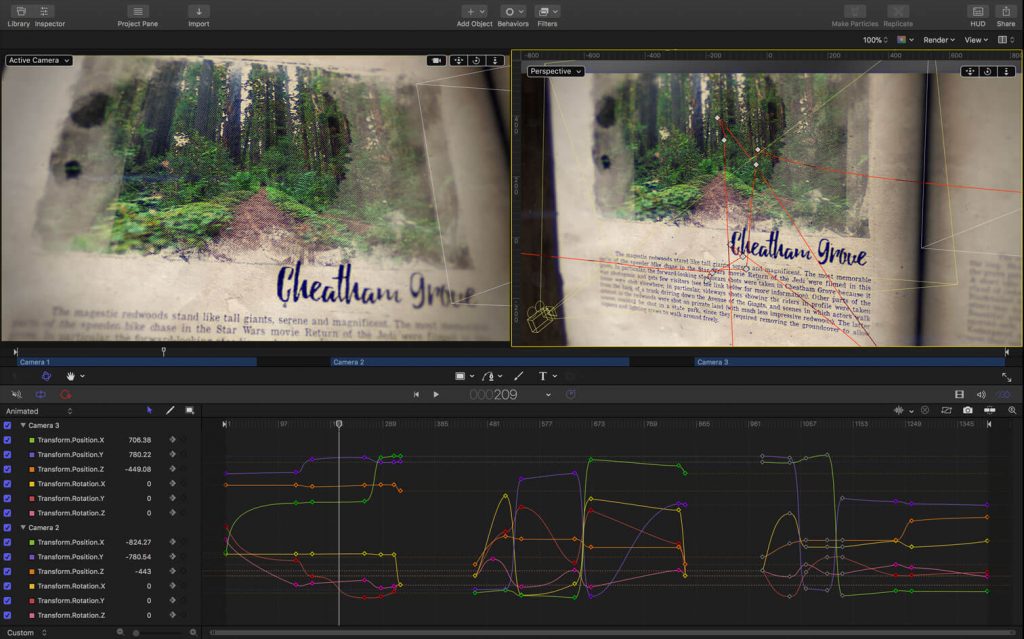Screen dimensions: 1024x639
Task: Click the Share icon
Action: click(1005, 12)
